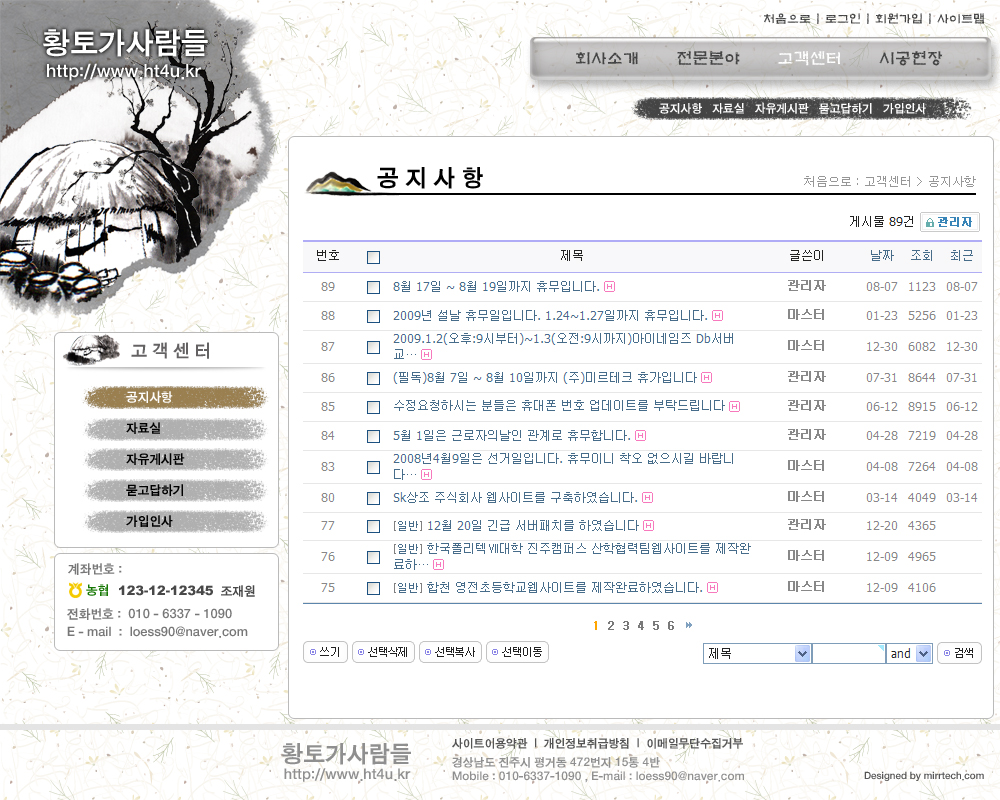Click the icon after post 86 title
This screenshot has height=800, width=1000.
tap(706, 378)
